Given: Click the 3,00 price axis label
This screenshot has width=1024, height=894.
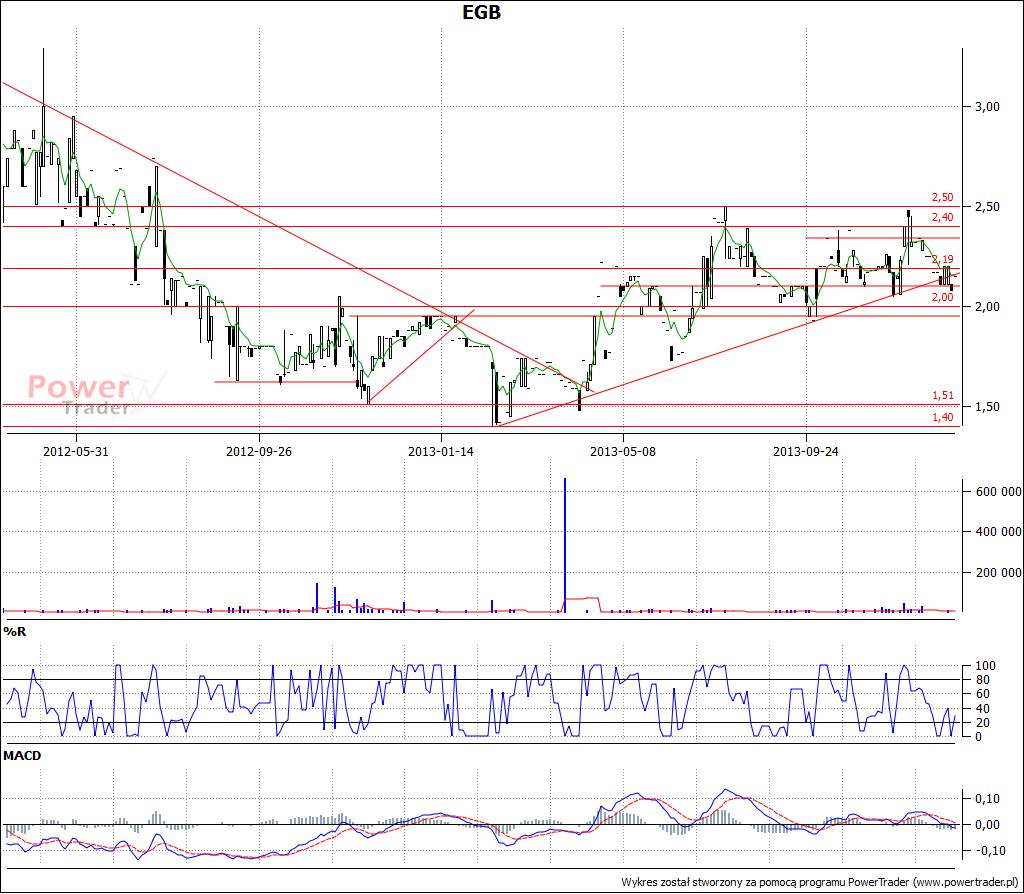Looking at the screenshot, I should point(986,107).
